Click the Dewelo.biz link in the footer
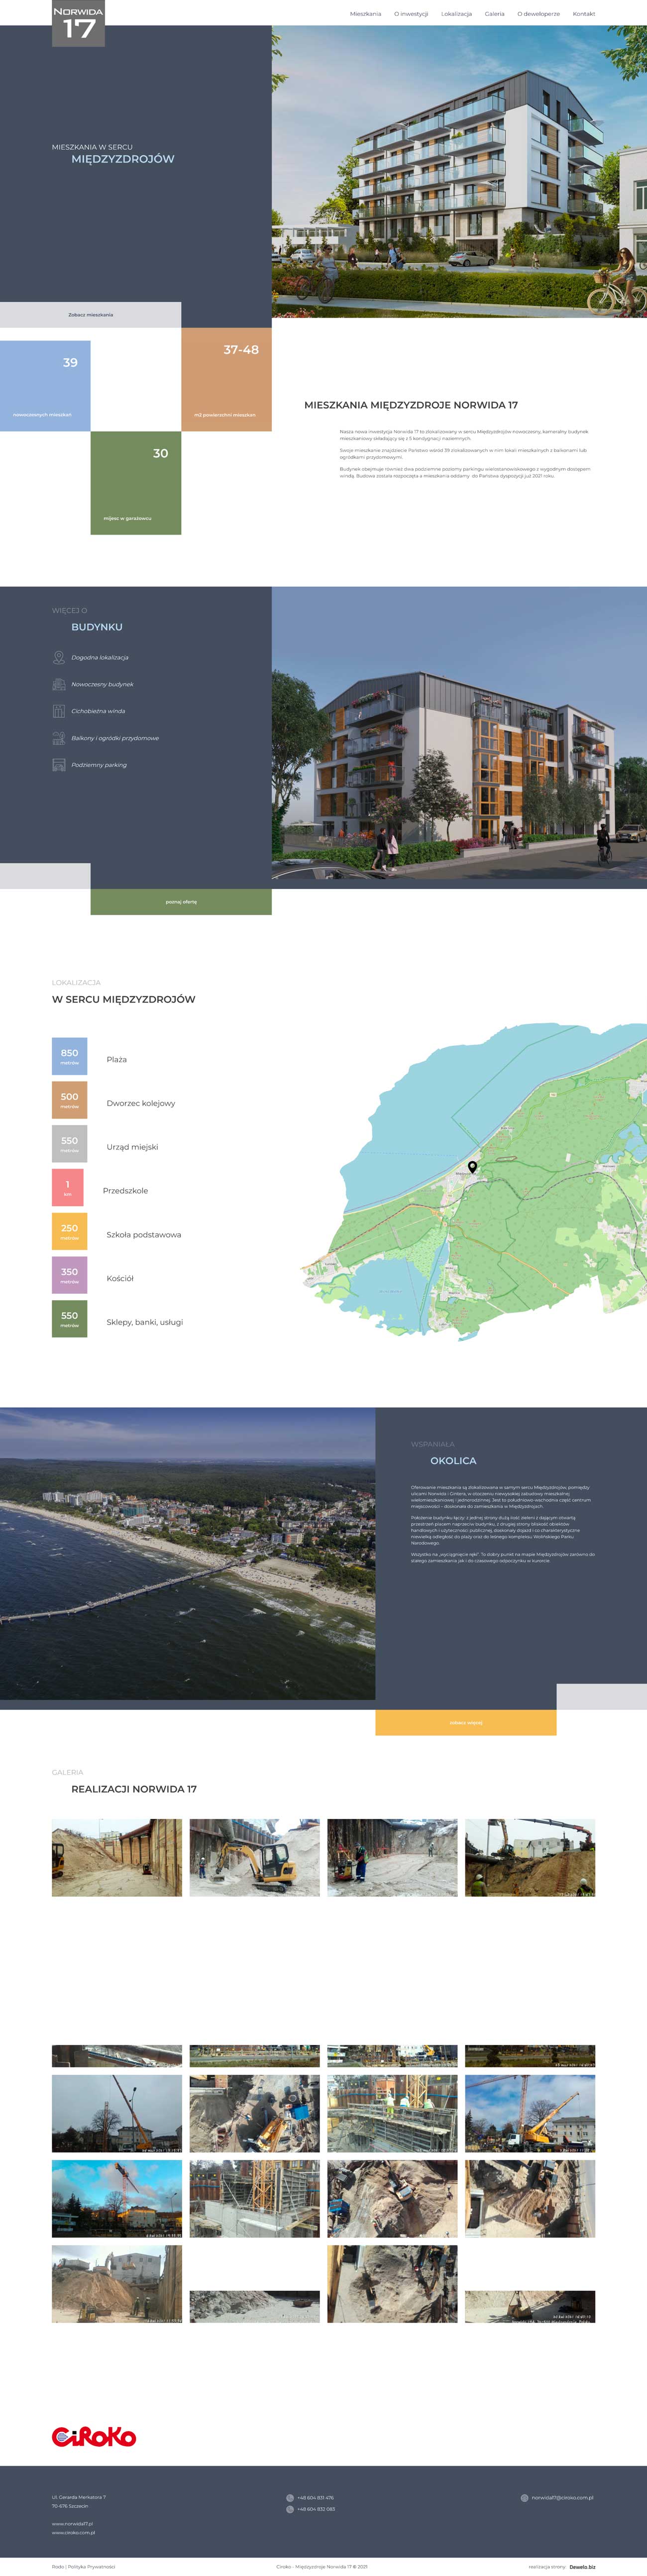 582,2566
